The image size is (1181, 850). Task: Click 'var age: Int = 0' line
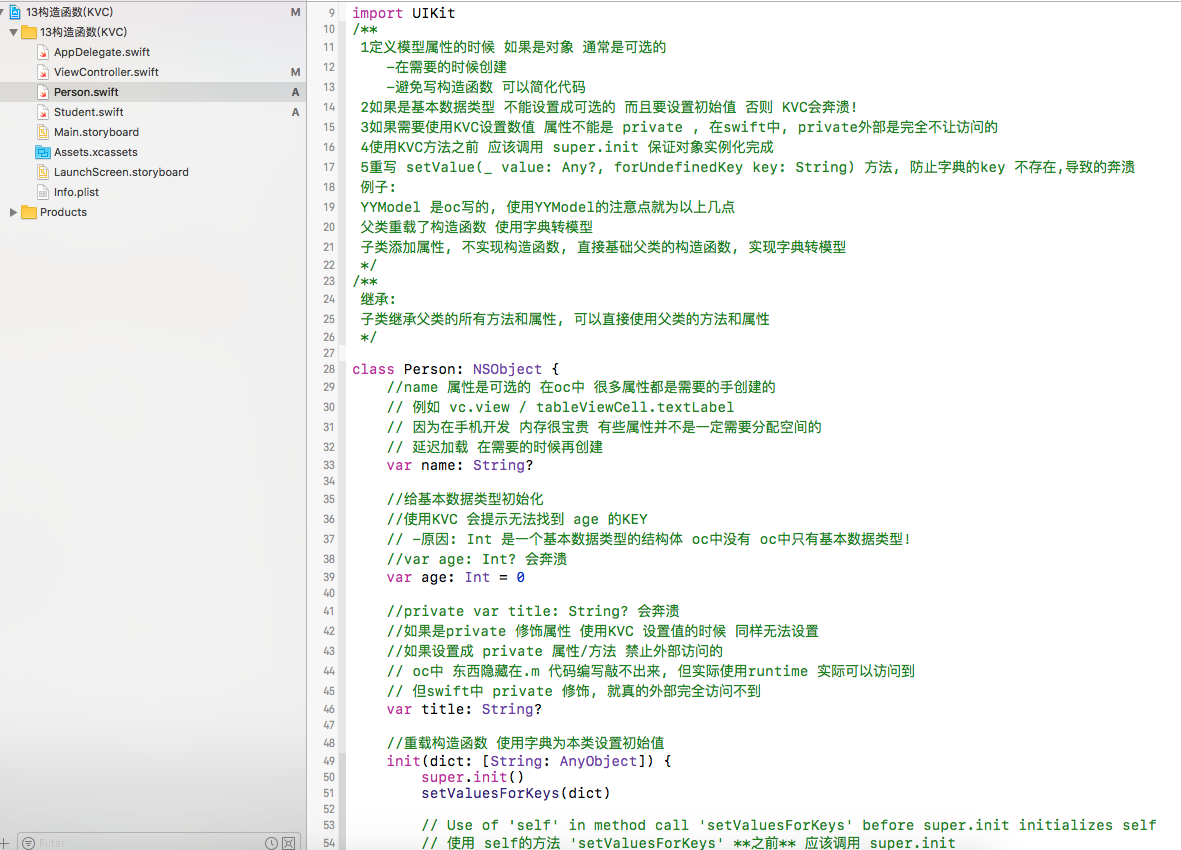pyautogui.click(x=456, y=577)
